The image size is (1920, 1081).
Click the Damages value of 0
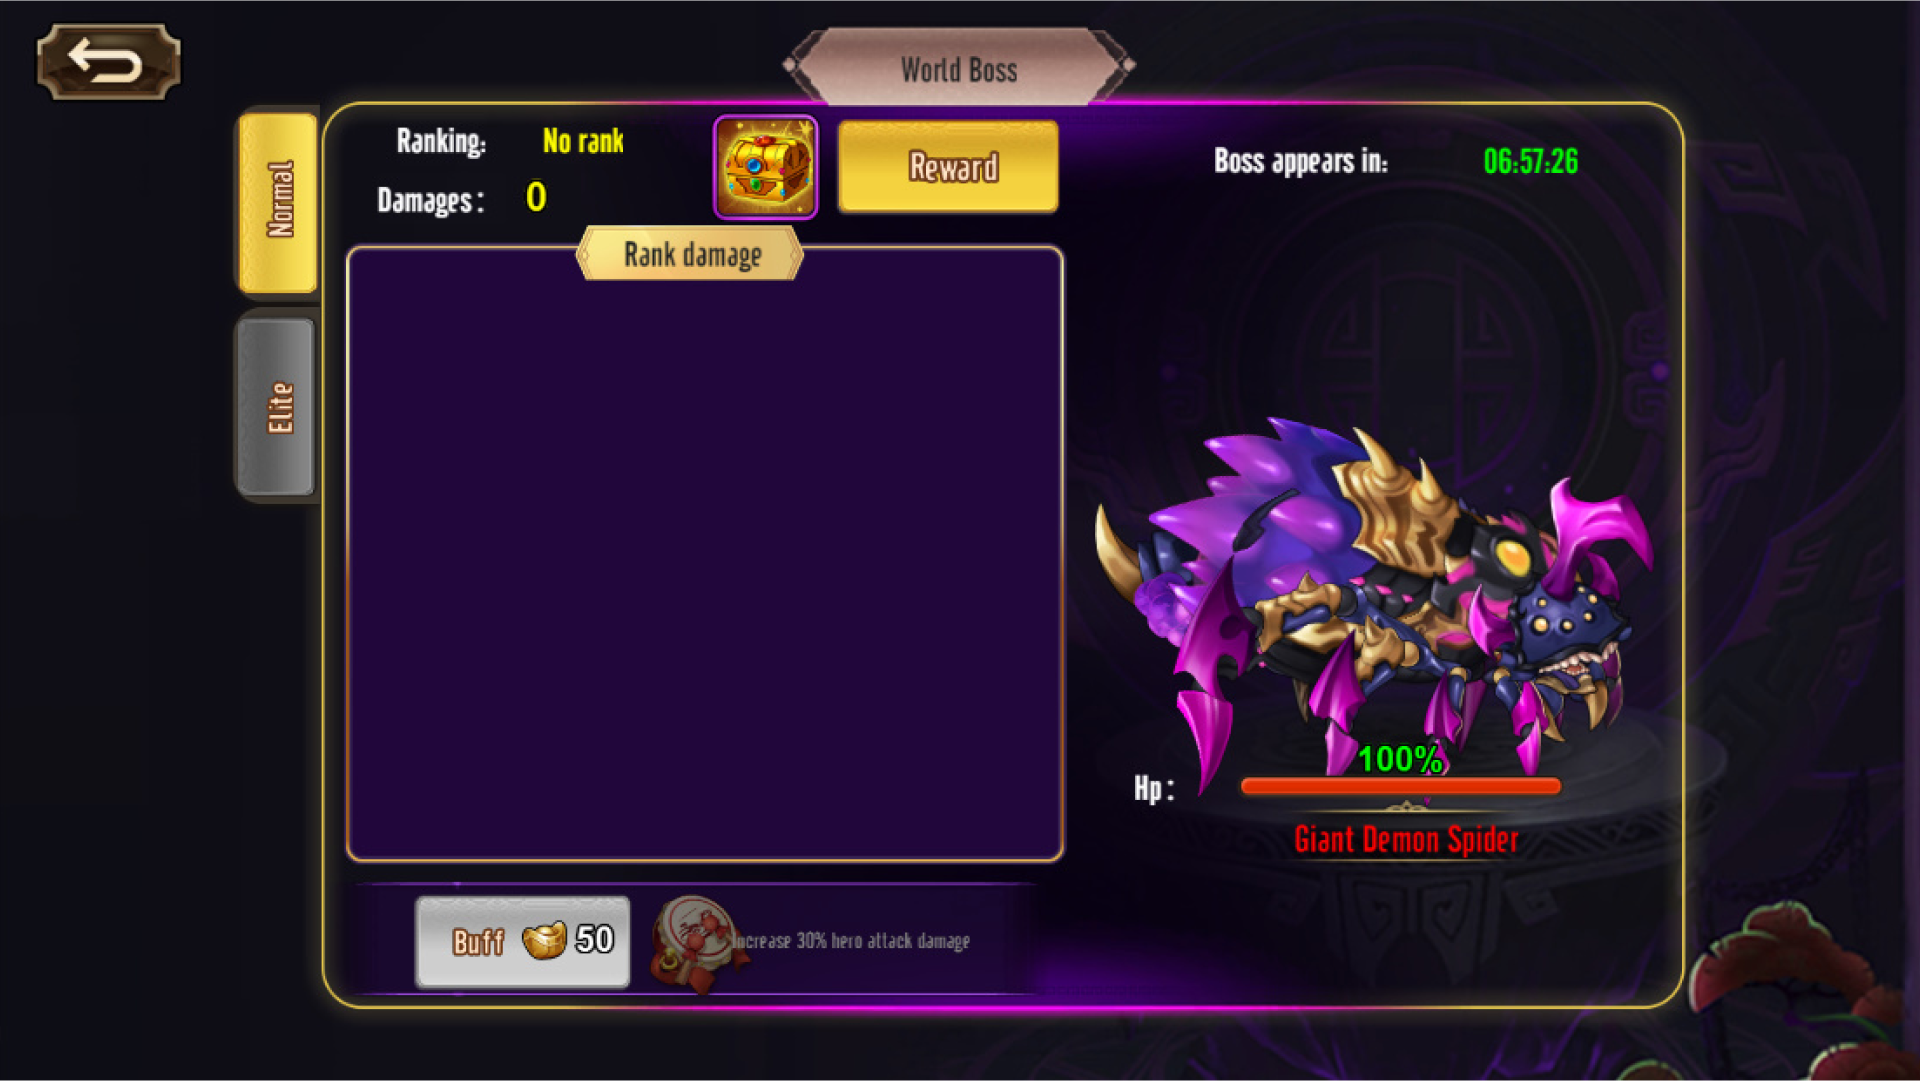(x=536, y=197)
